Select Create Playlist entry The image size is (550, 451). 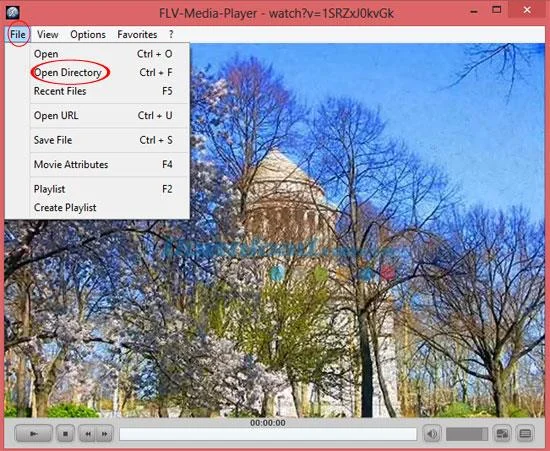tap(109, 207)
